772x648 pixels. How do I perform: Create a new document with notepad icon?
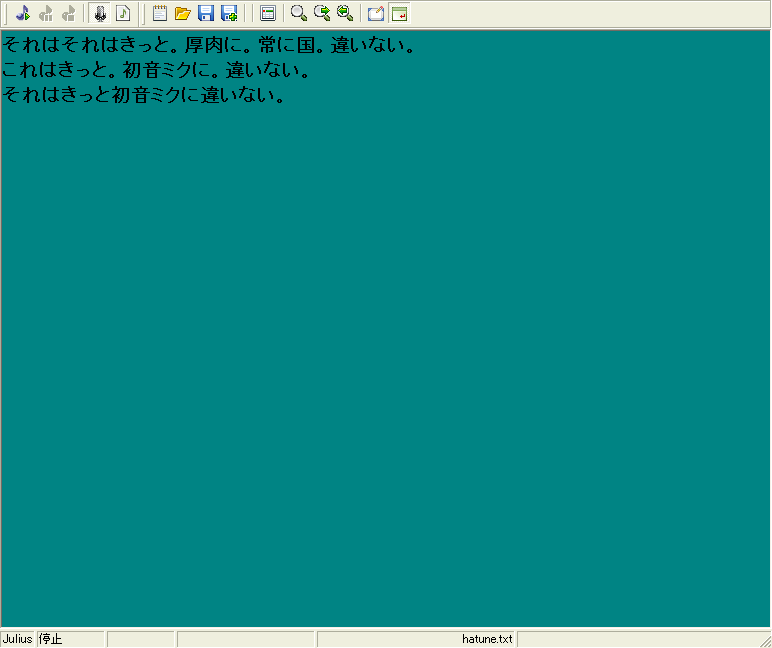tap(160, 13)
